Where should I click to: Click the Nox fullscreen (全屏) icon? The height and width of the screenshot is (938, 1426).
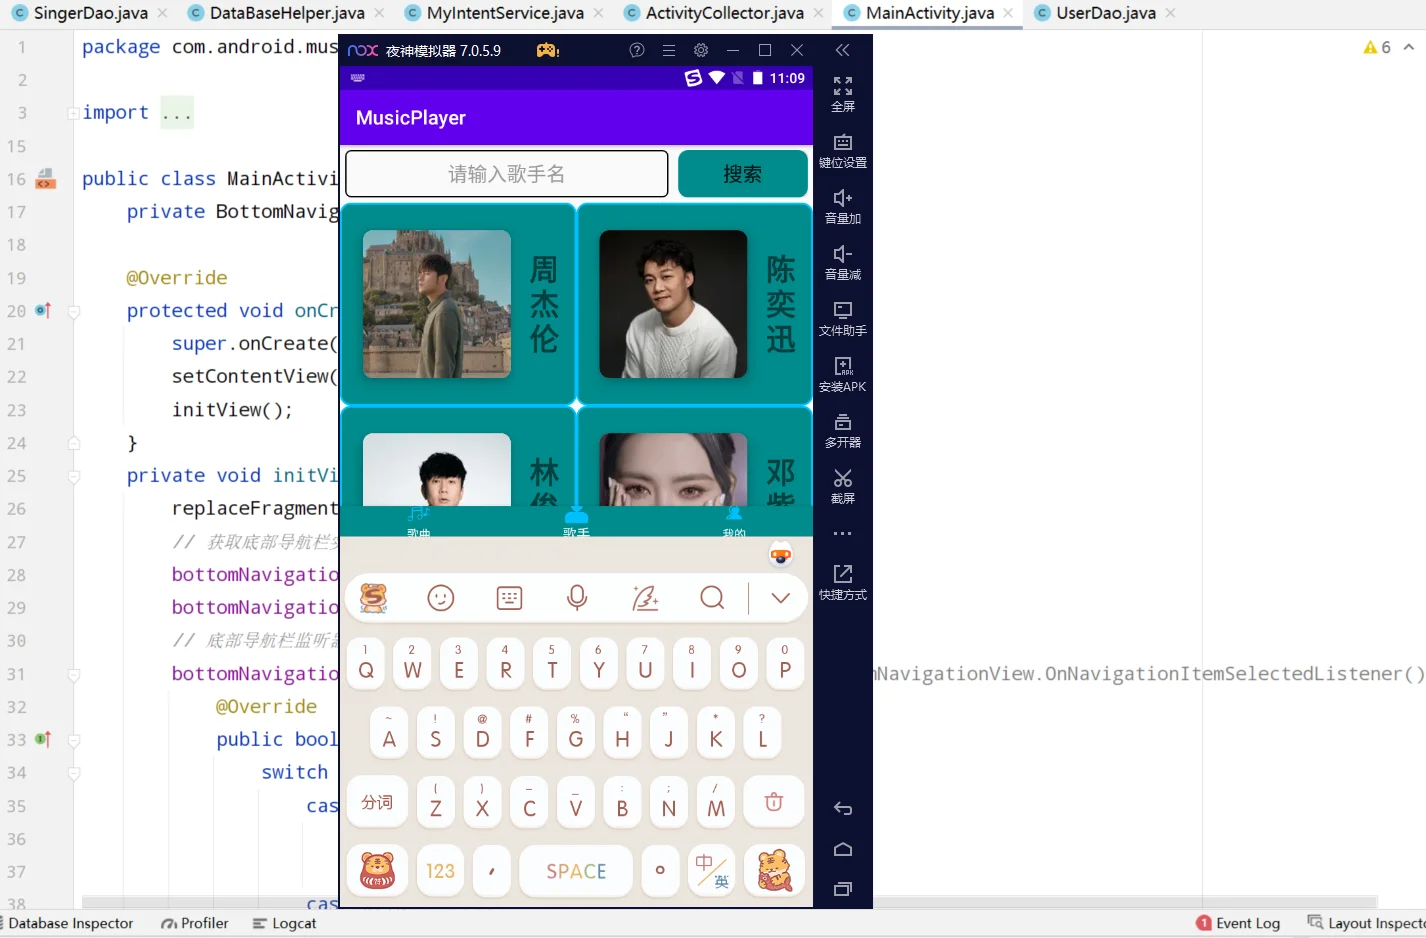click(843, 86)
